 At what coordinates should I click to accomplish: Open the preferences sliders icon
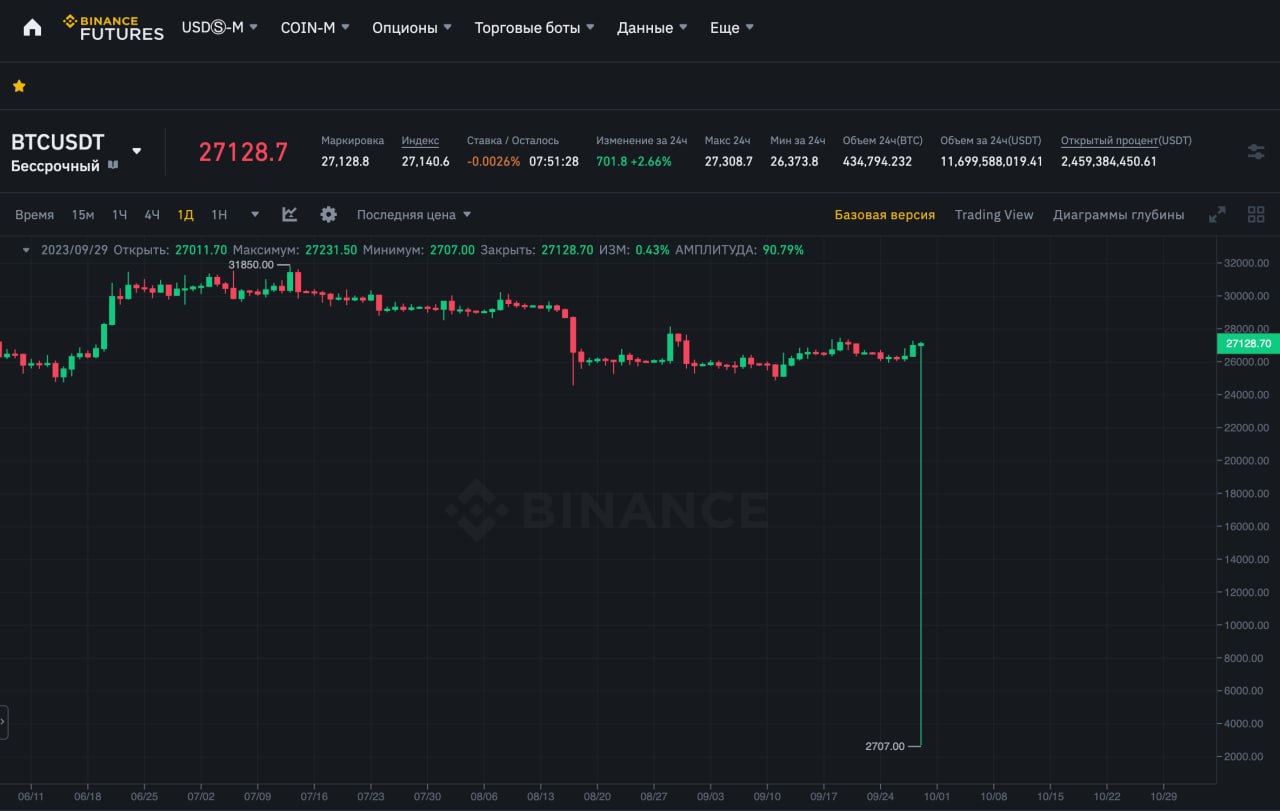[1256, 152]
